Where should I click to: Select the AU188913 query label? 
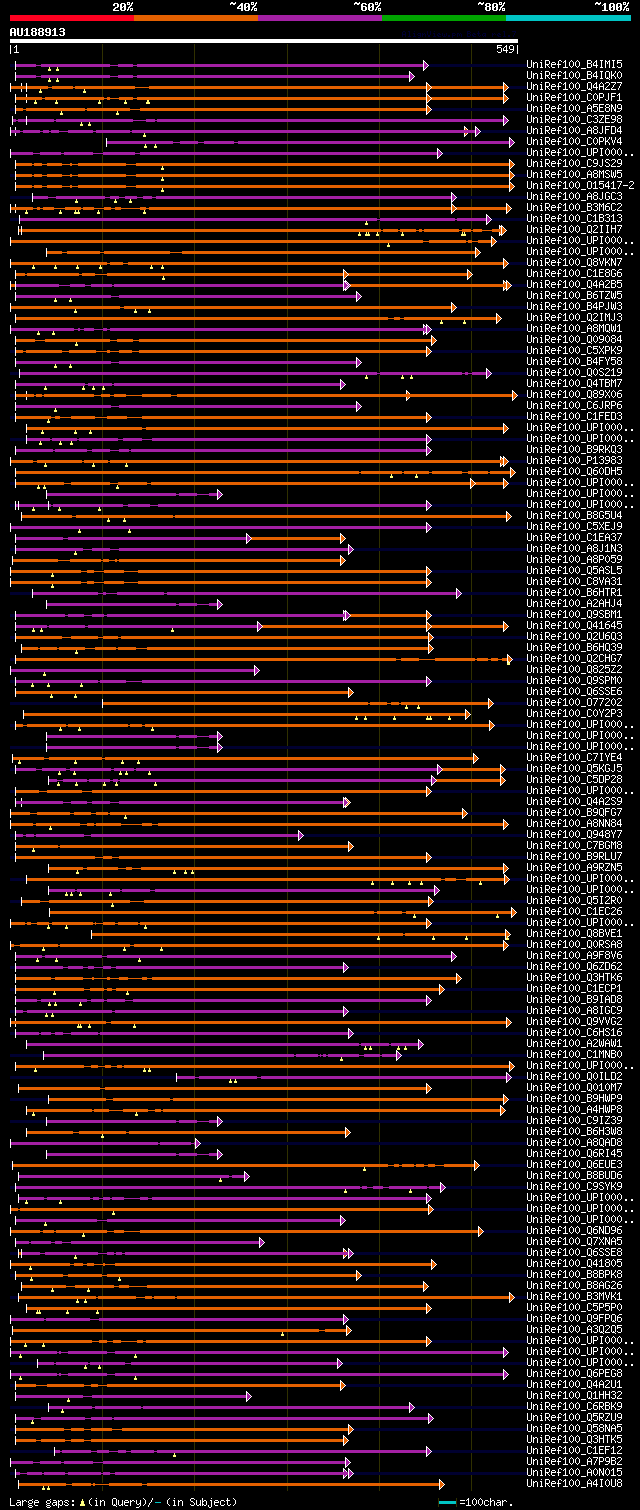click(38, 32)
